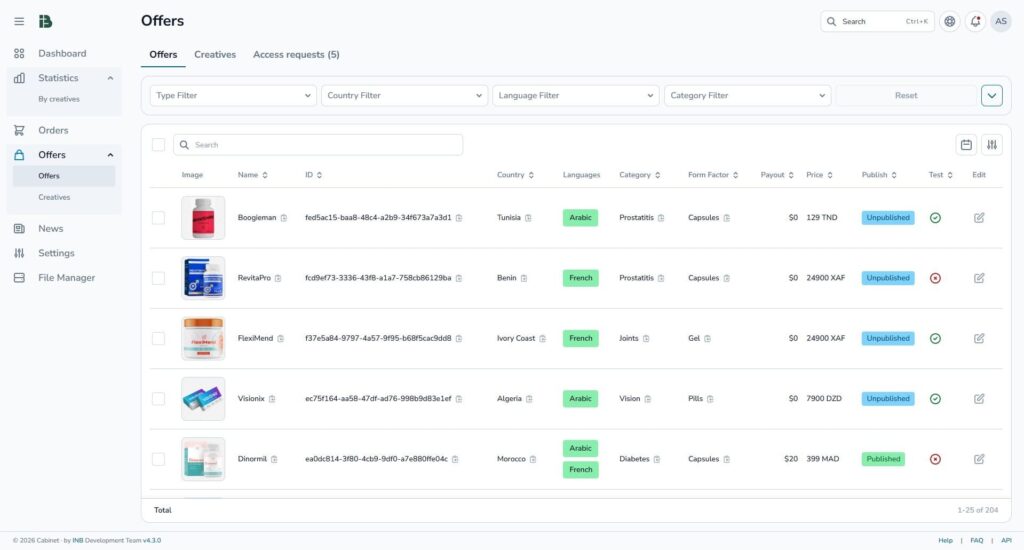Click the hamburger menu icon
Viewport: 1024px width, 550px height.
click(19, 21)
